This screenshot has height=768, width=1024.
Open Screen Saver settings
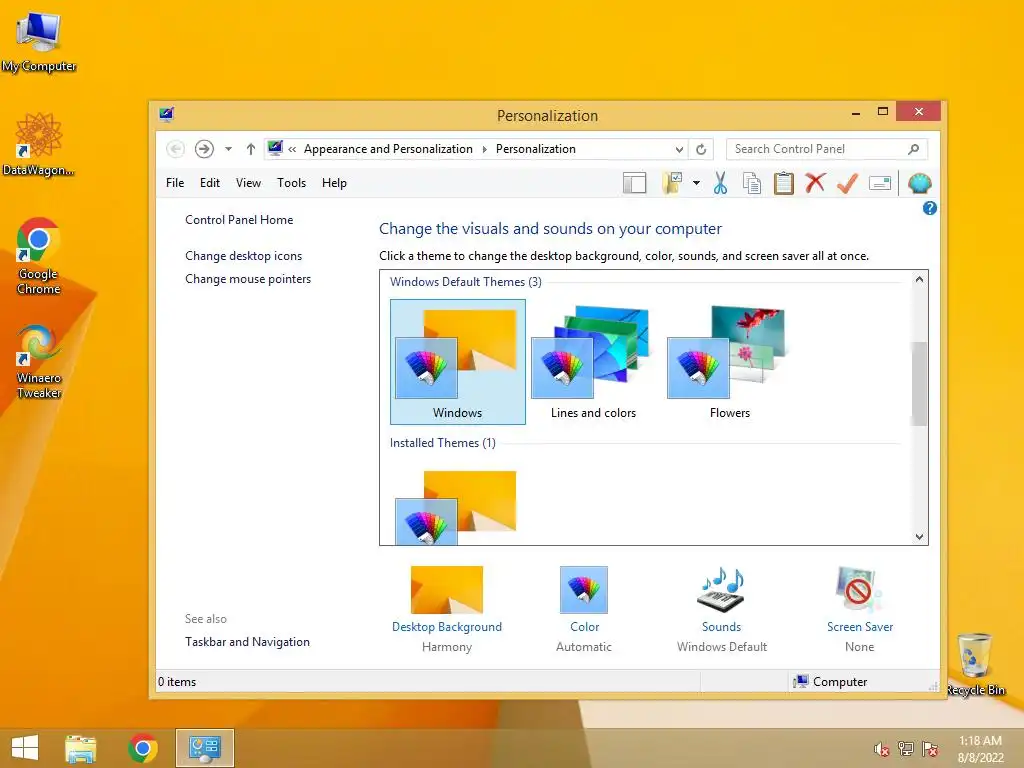click(x=859, y=609)
